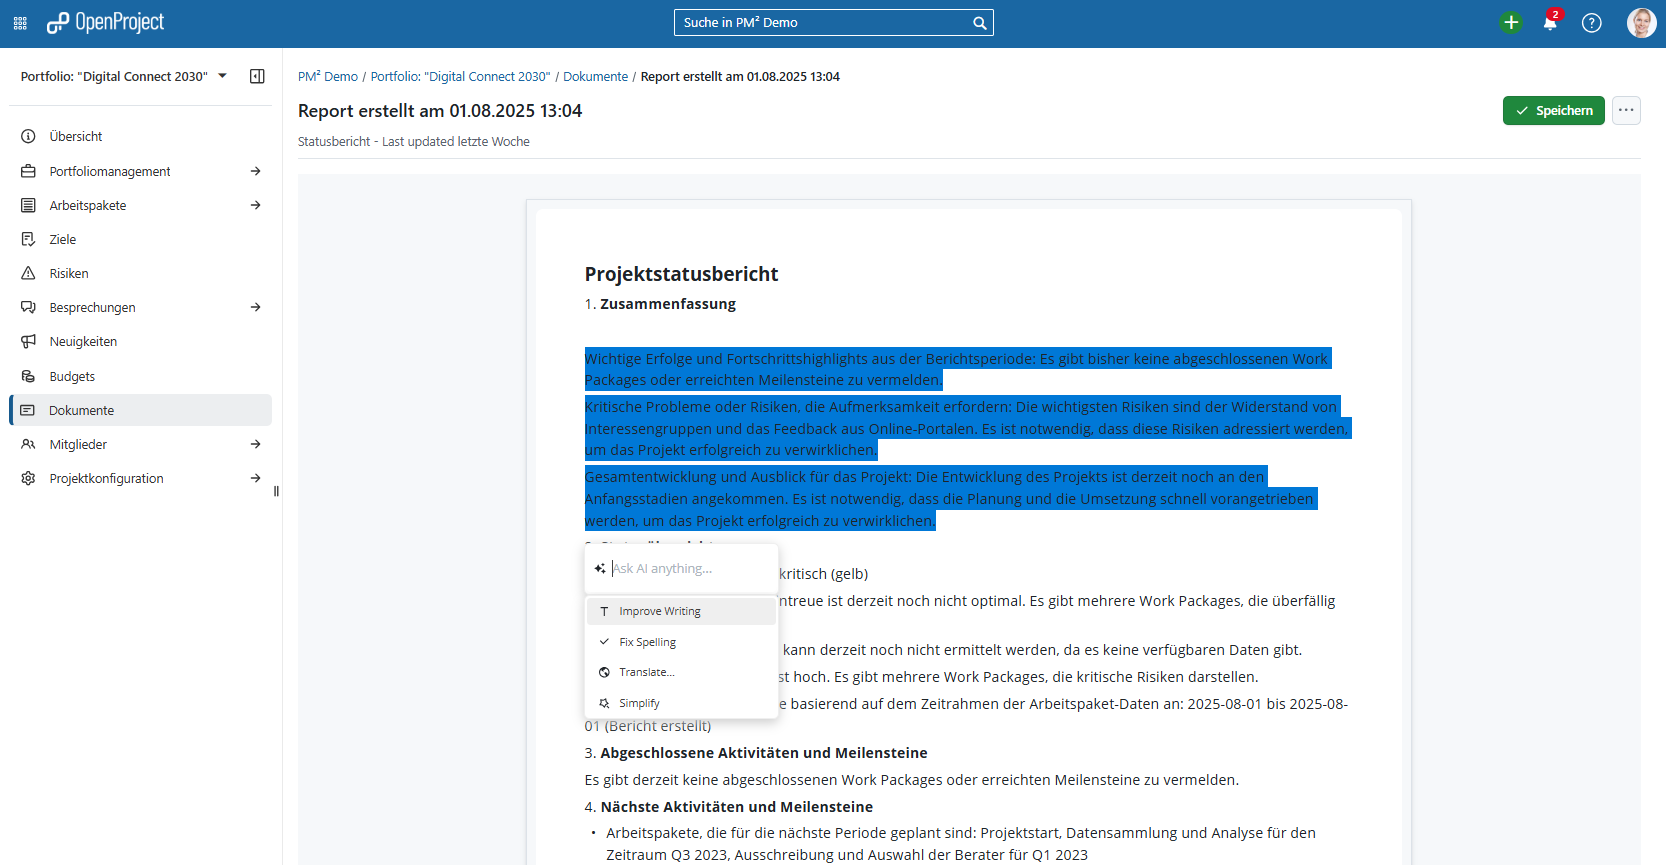Collapse the sidebar with the panel icon

pyautogui.click(x=257, y=76)
